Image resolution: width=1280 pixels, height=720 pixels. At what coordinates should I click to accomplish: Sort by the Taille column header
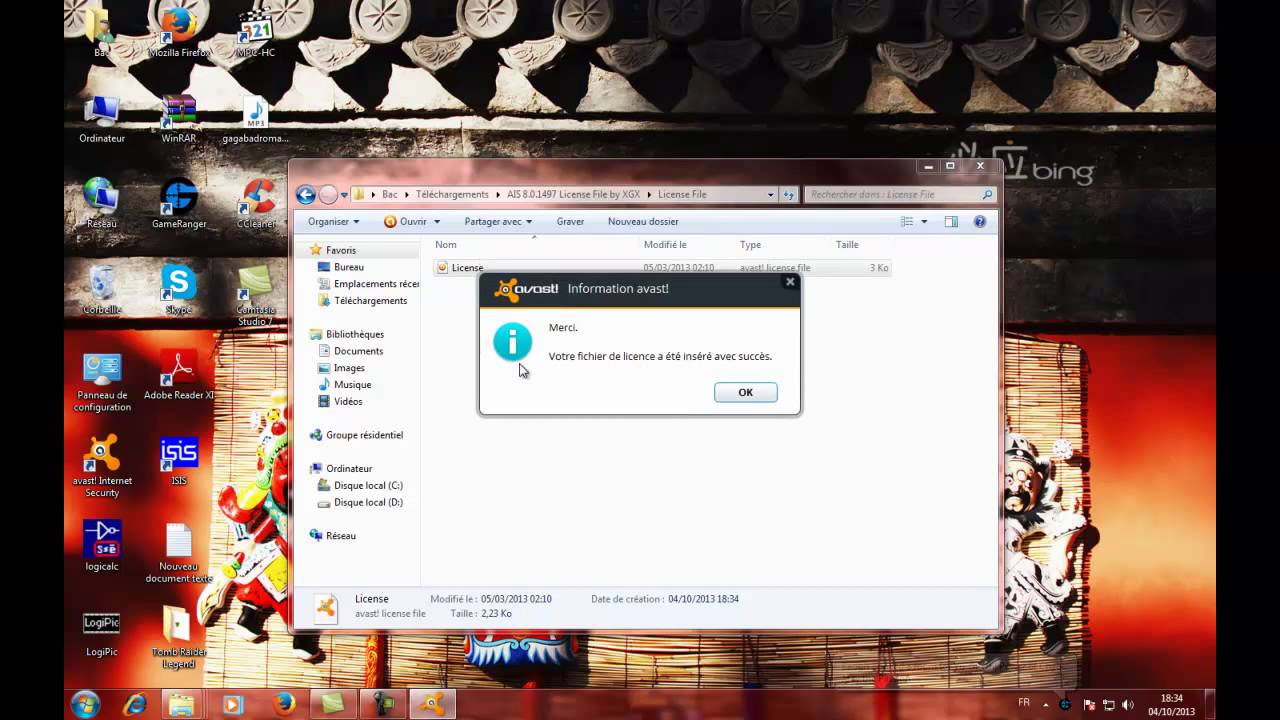(861, 244)
